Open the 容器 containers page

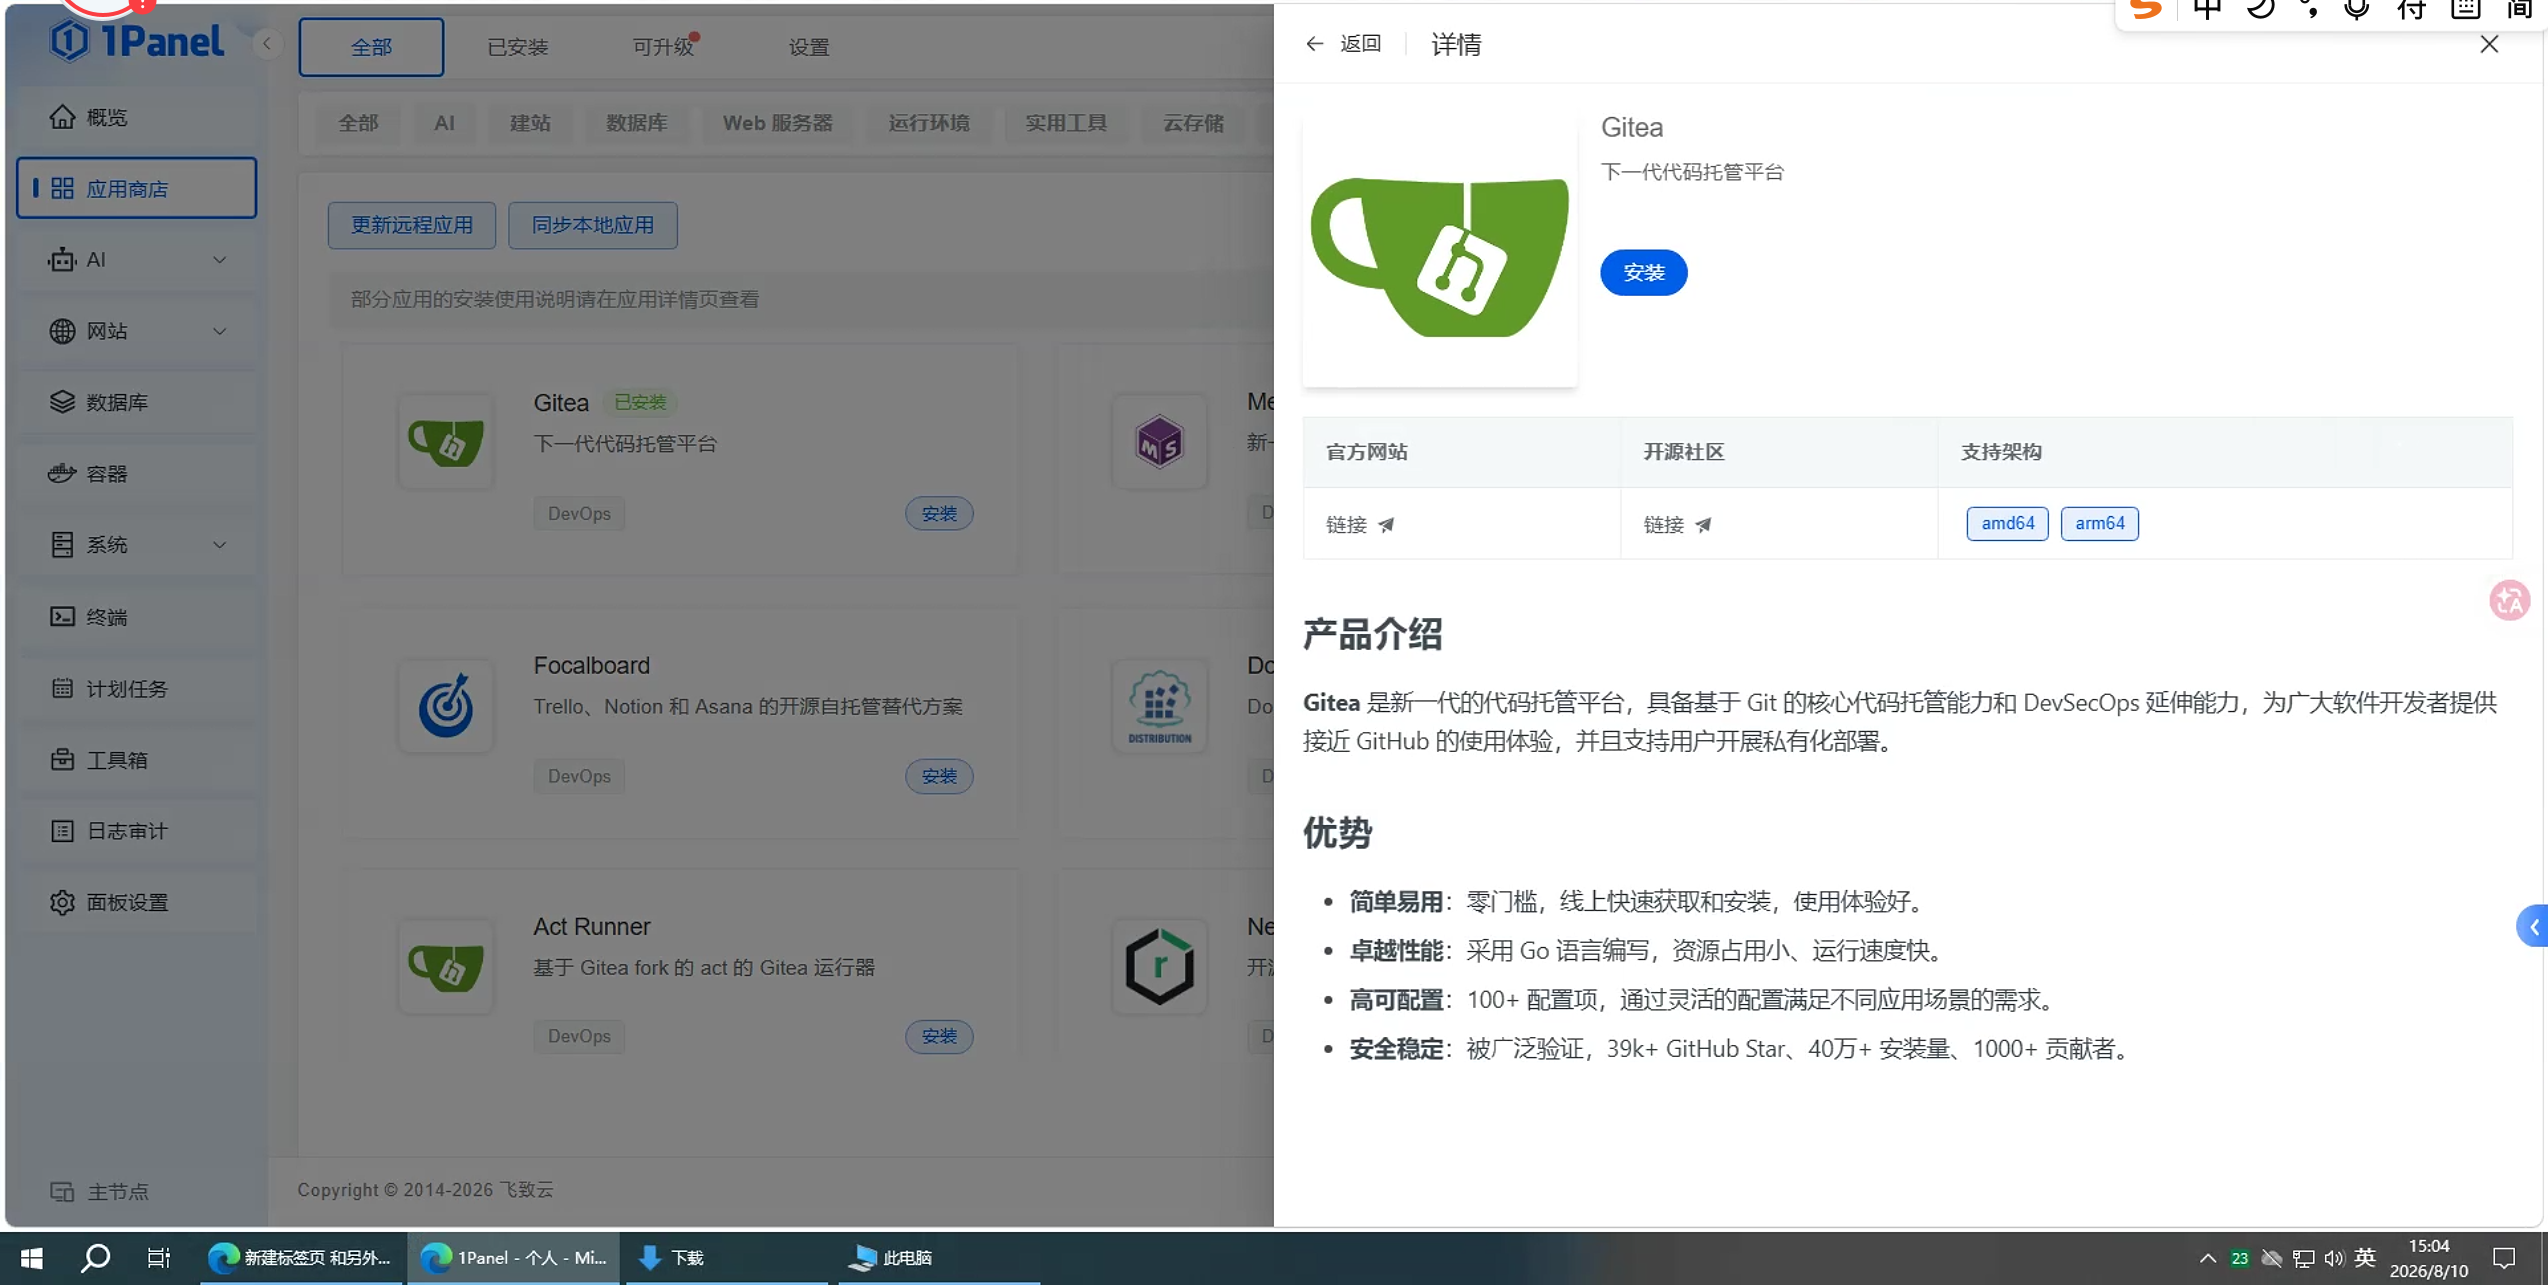136,474
